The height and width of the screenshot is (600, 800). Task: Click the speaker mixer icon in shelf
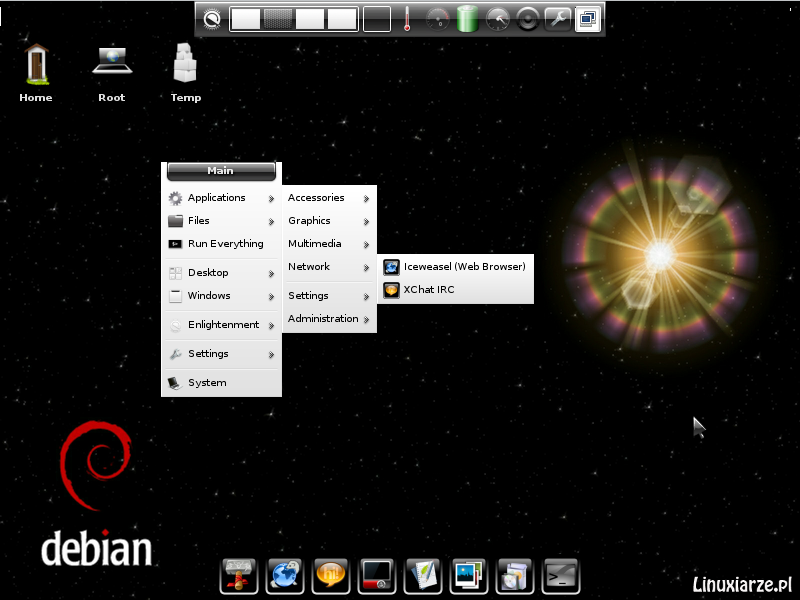point(527,19)
